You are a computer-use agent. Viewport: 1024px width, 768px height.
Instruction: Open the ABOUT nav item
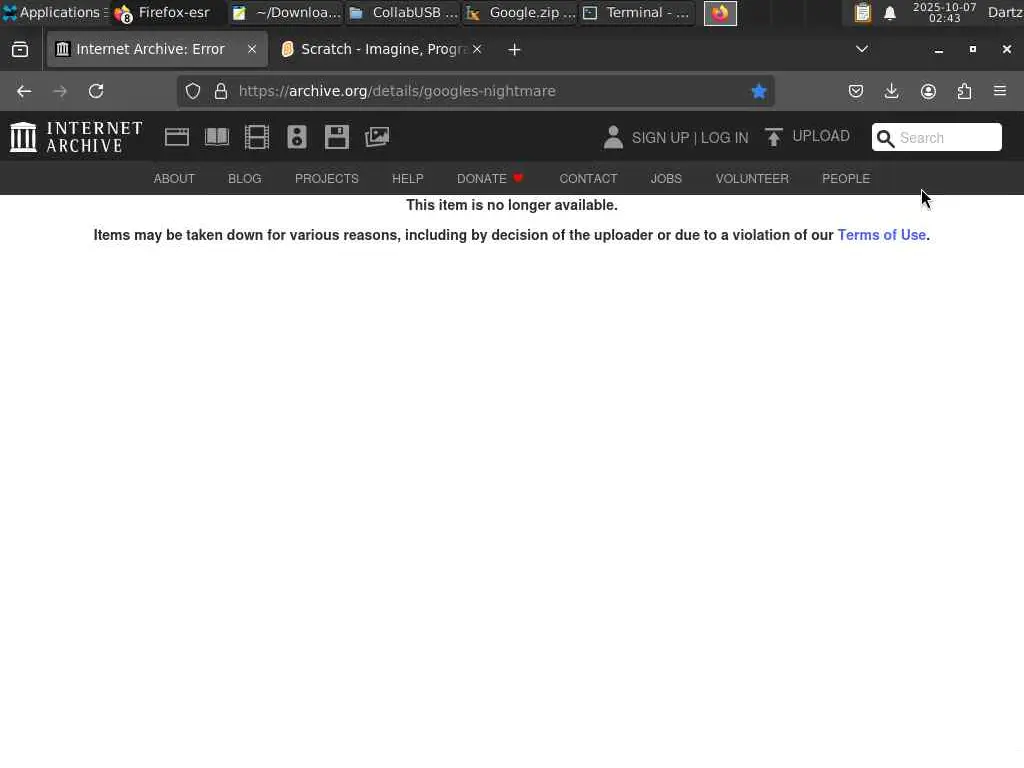[x=174, y=179]
